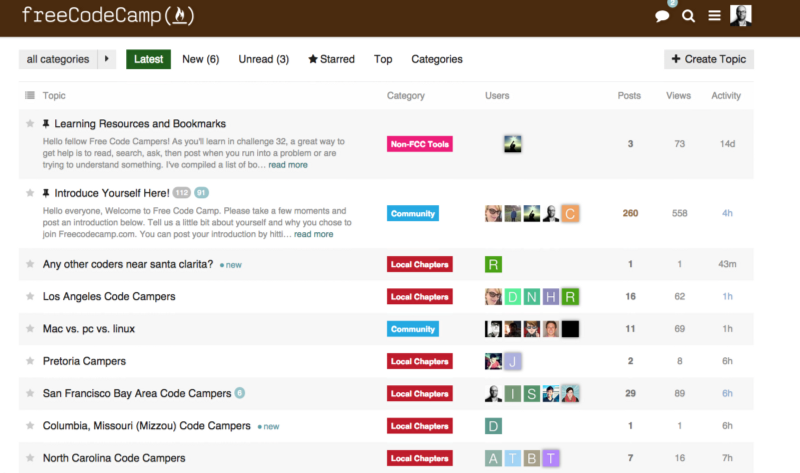Star the Learning Resources and Bookmarks topic
The image size is (800, 473).
click(x=30, y=123)
